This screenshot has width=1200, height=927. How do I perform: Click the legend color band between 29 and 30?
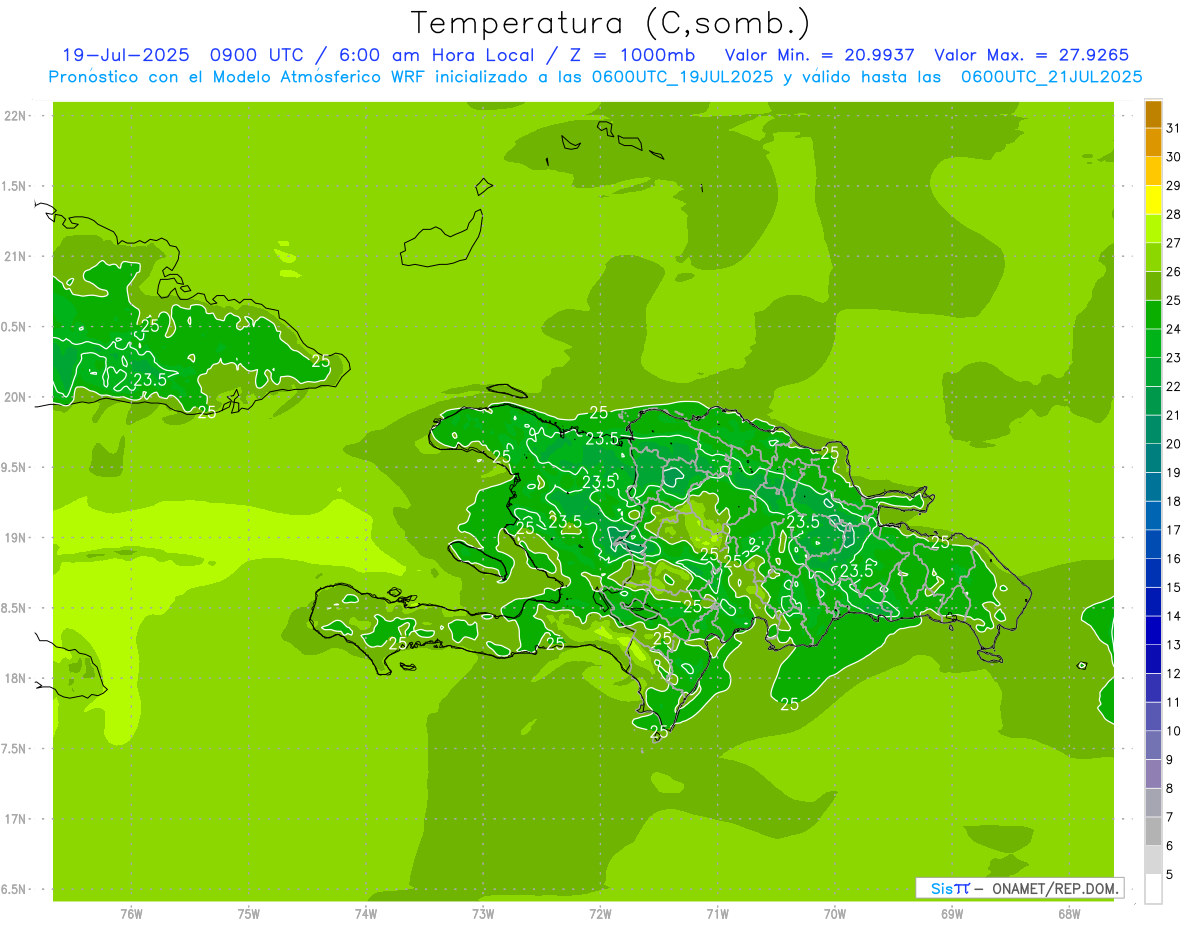click(x=1153, y=171)
